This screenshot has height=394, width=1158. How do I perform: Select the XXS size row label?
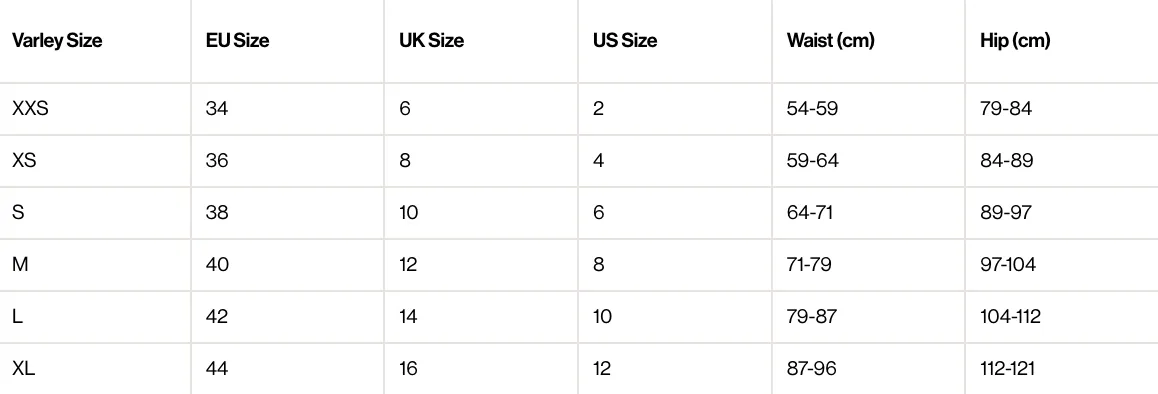coord(30,109)
